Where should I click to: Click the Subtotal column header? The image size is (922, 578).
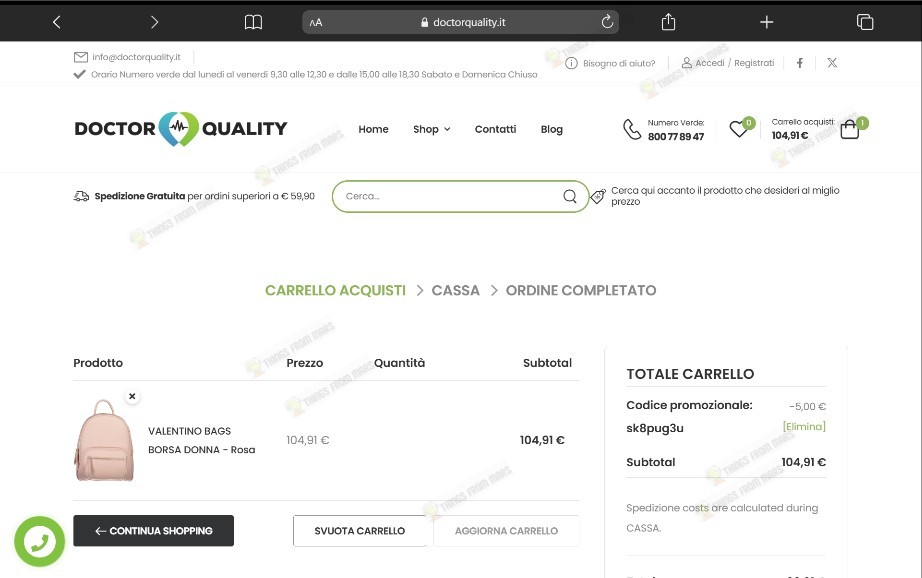[x=547, y=363]
